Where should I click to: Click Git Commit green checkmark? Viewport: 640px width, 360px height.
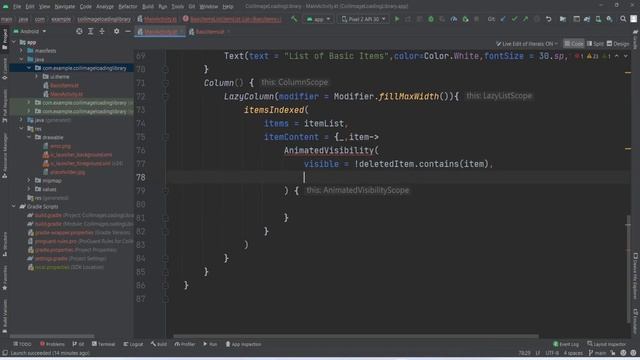[x=514, y=19]
